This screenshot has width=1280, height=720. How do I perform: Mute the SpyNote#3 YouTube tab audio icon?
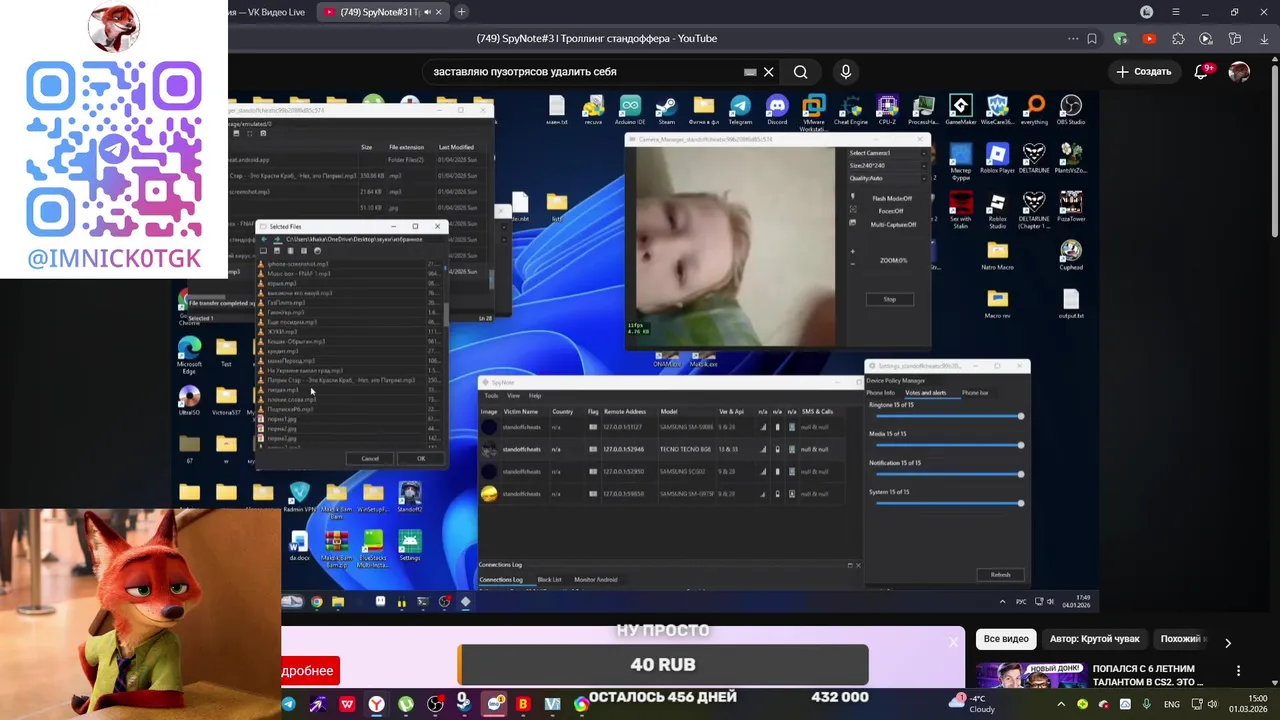pos(427,12)
